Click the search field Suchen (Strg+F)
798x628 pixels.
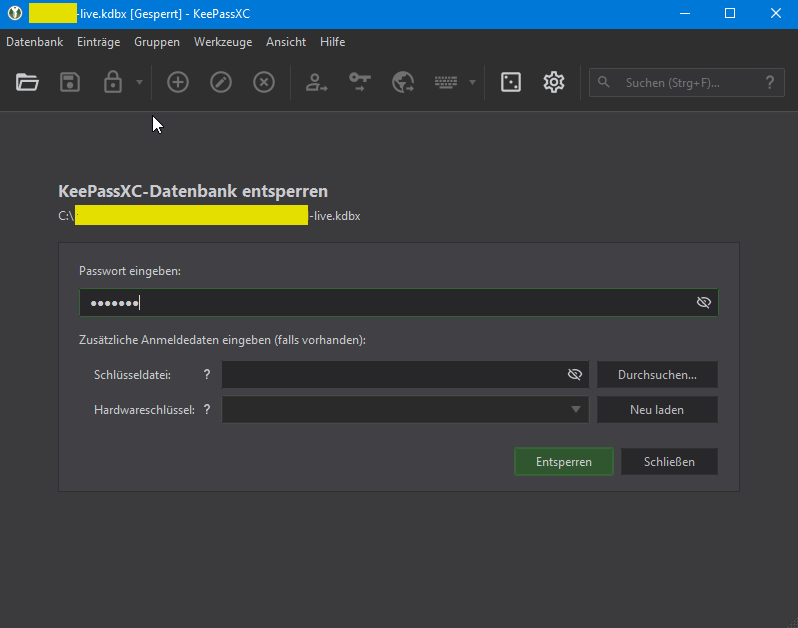[x=687, y=82]
